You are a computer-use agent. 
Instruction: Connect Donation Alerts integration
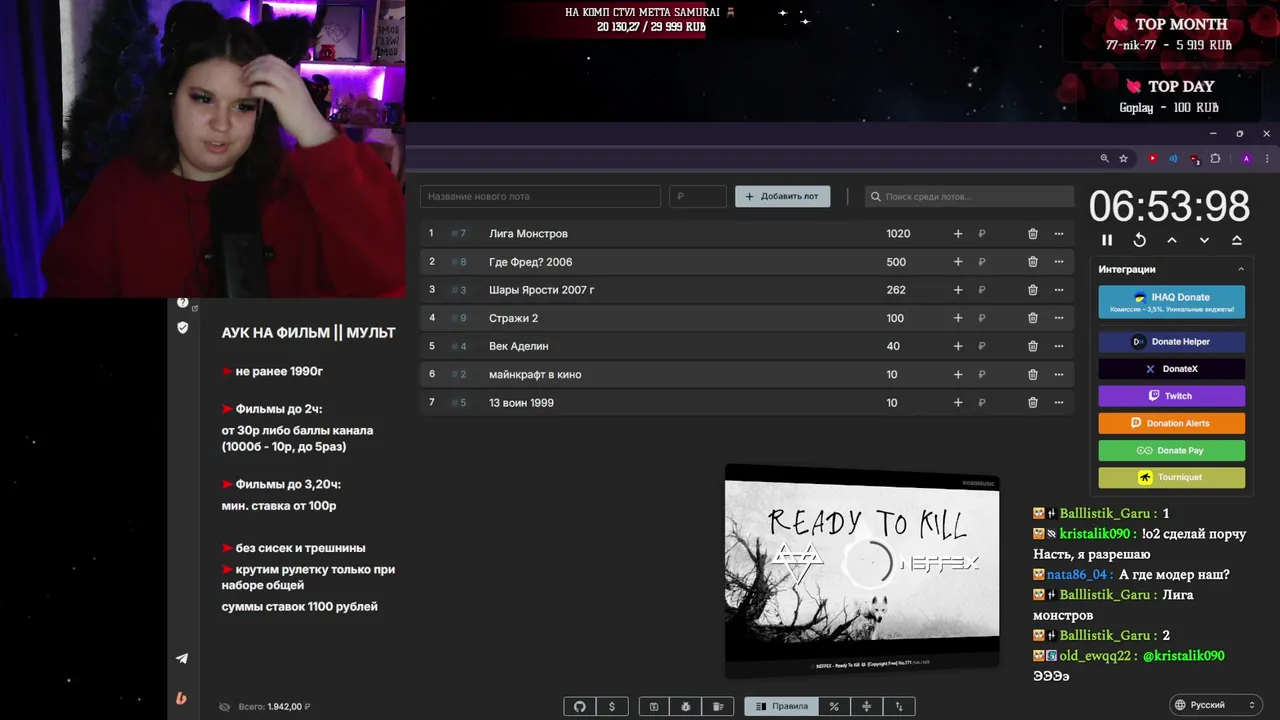pyautogui.click(x=1172, y=423)
